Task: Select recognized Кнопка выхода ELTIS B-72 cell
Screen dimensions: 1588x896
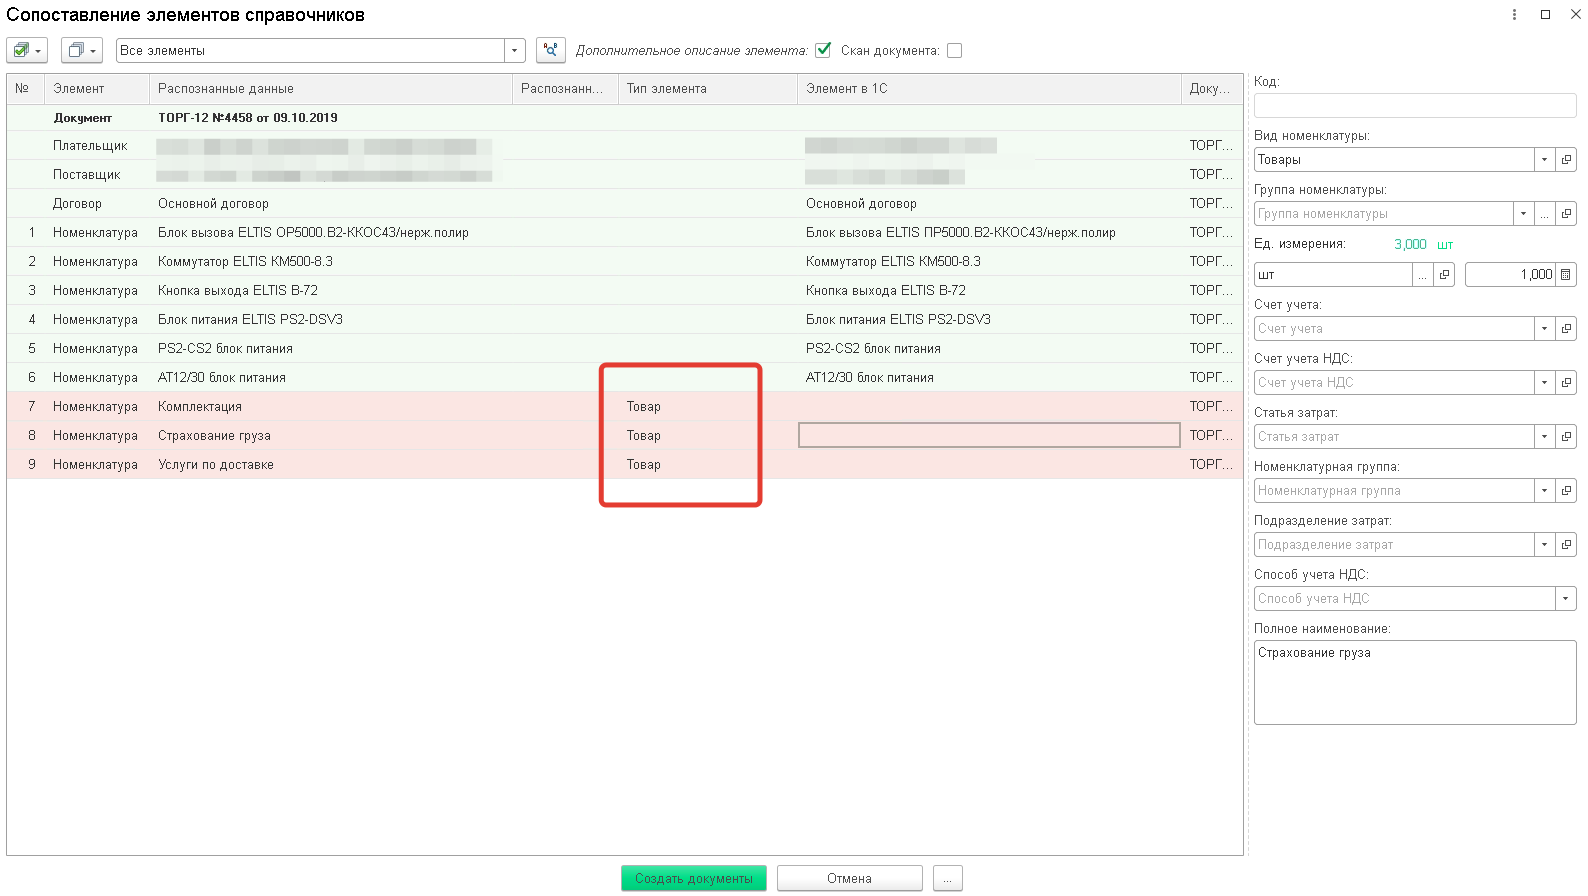Action: coord(330,291)
